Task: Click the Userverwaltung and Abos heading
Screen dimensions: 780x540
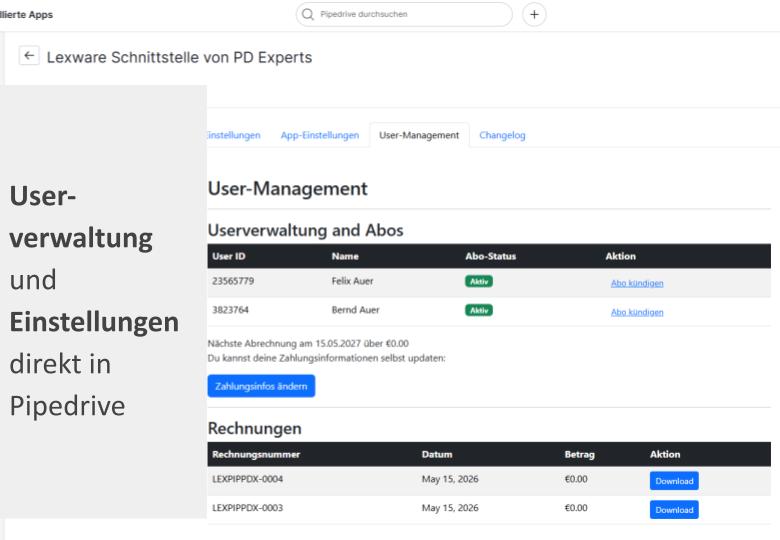Action: tap(305, 230)
